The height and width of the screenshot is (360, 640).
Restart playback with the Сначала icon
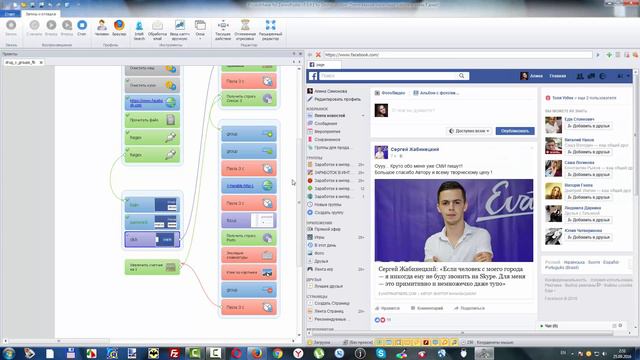[x=34, y=25]
